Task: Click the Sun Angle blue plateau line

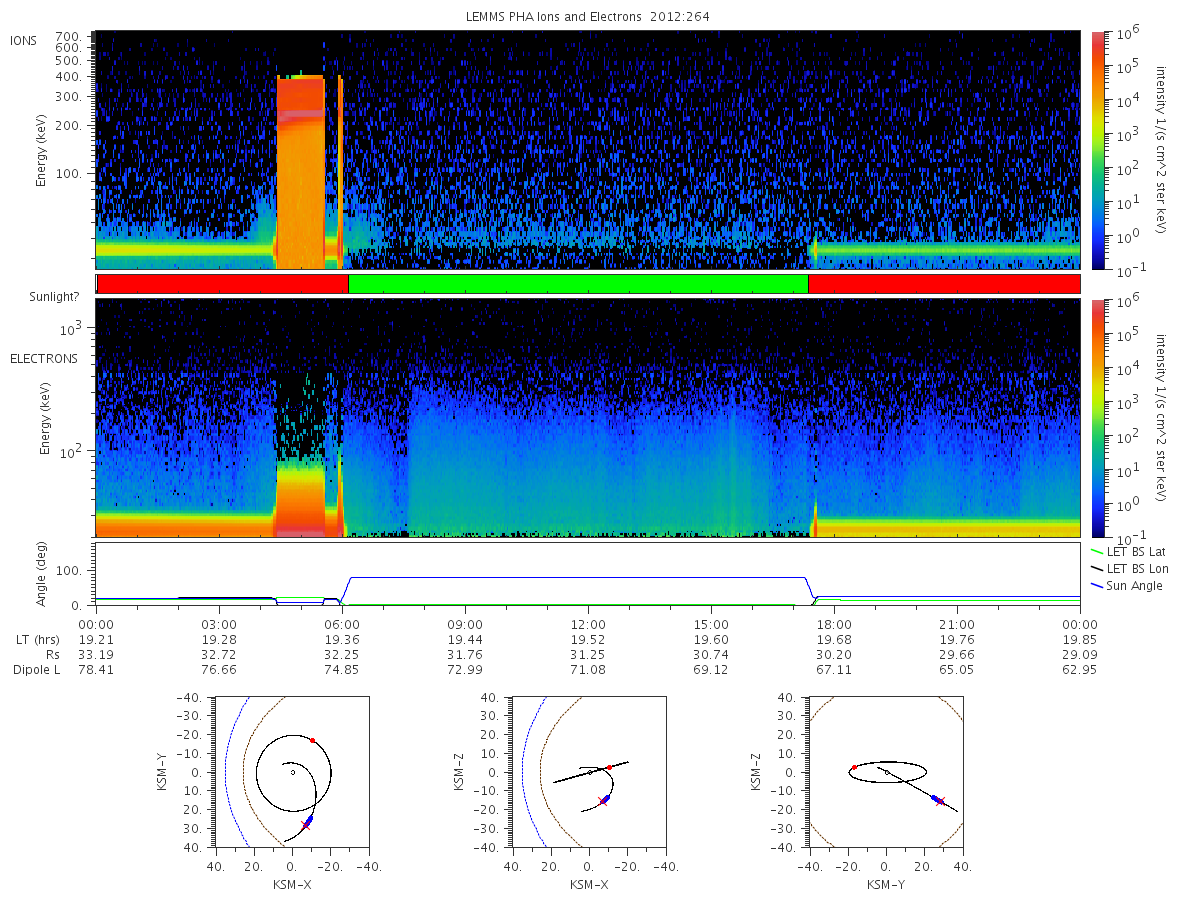Action: click(x=578, y=577)
